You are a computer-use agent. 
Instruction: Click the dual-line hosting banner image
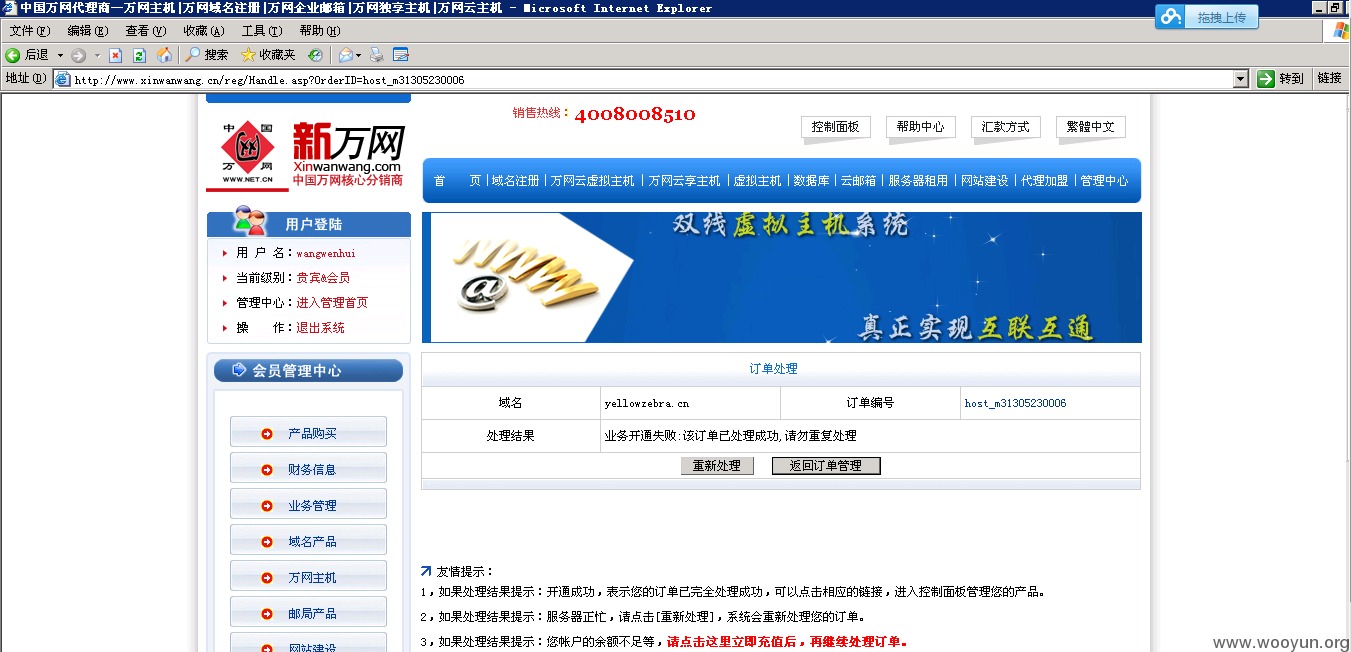click(x=781, y=278)
